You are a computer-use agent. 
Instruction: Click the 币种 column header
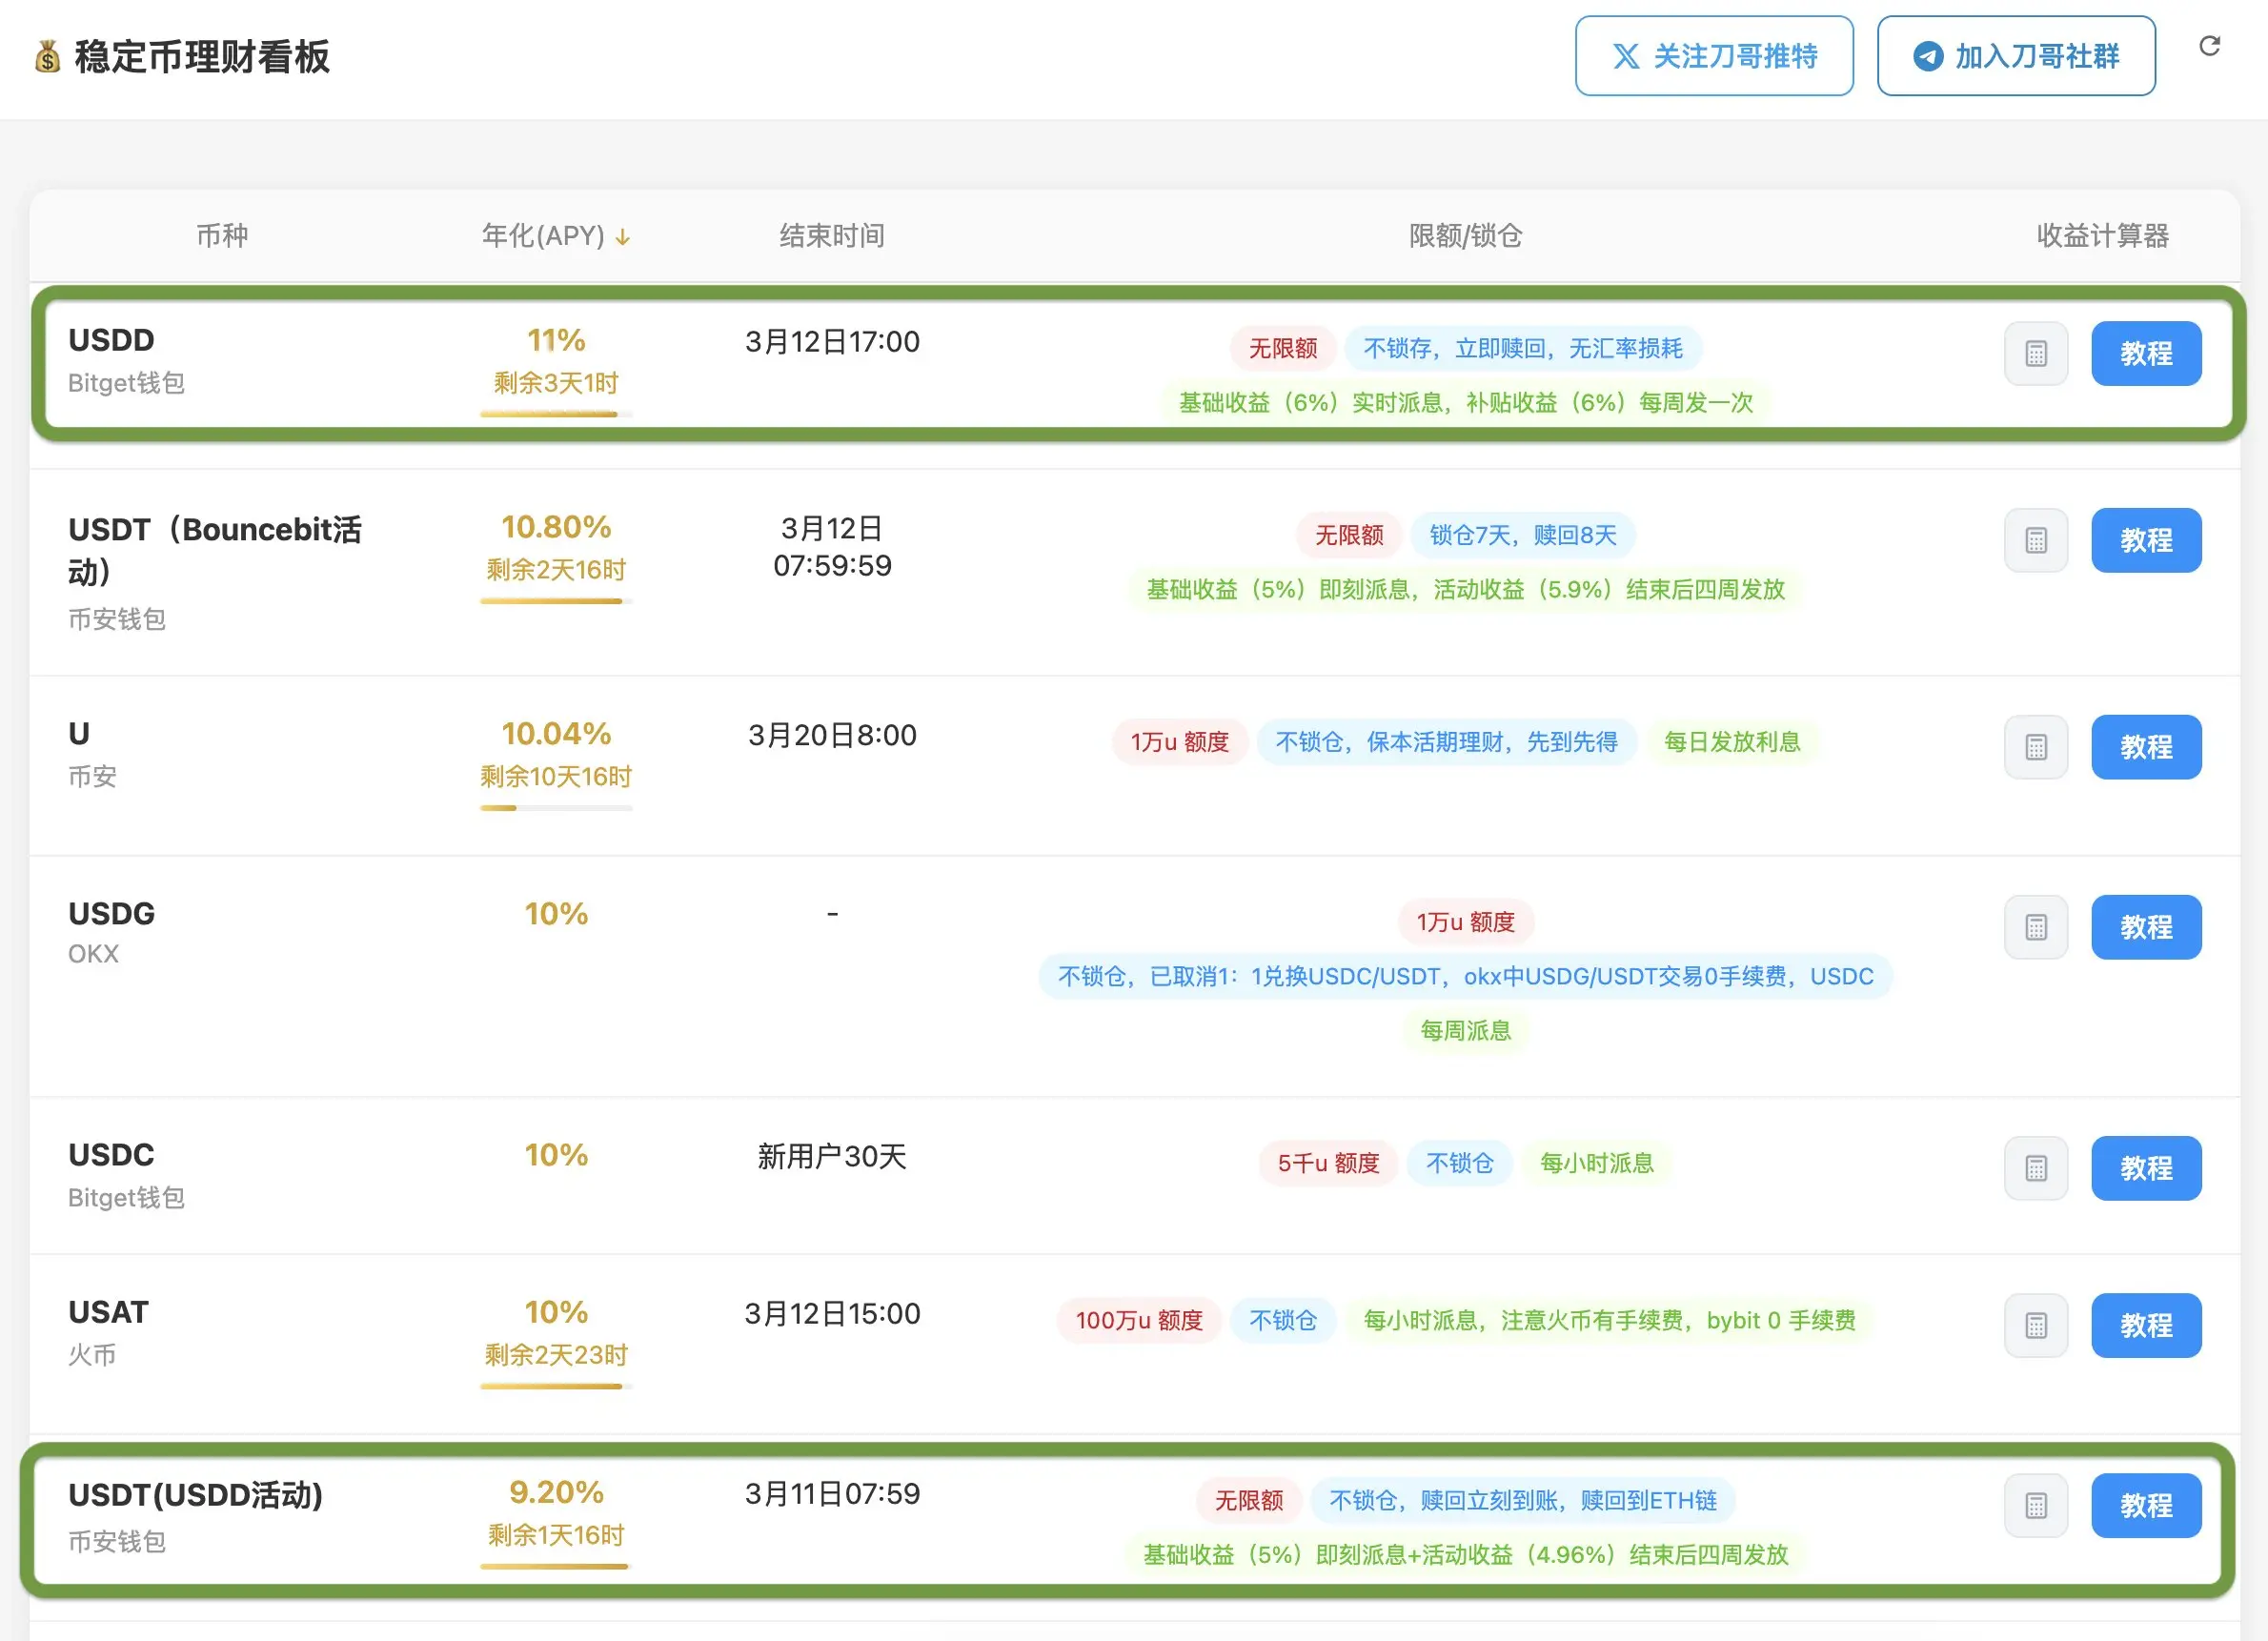coord(222,236)
